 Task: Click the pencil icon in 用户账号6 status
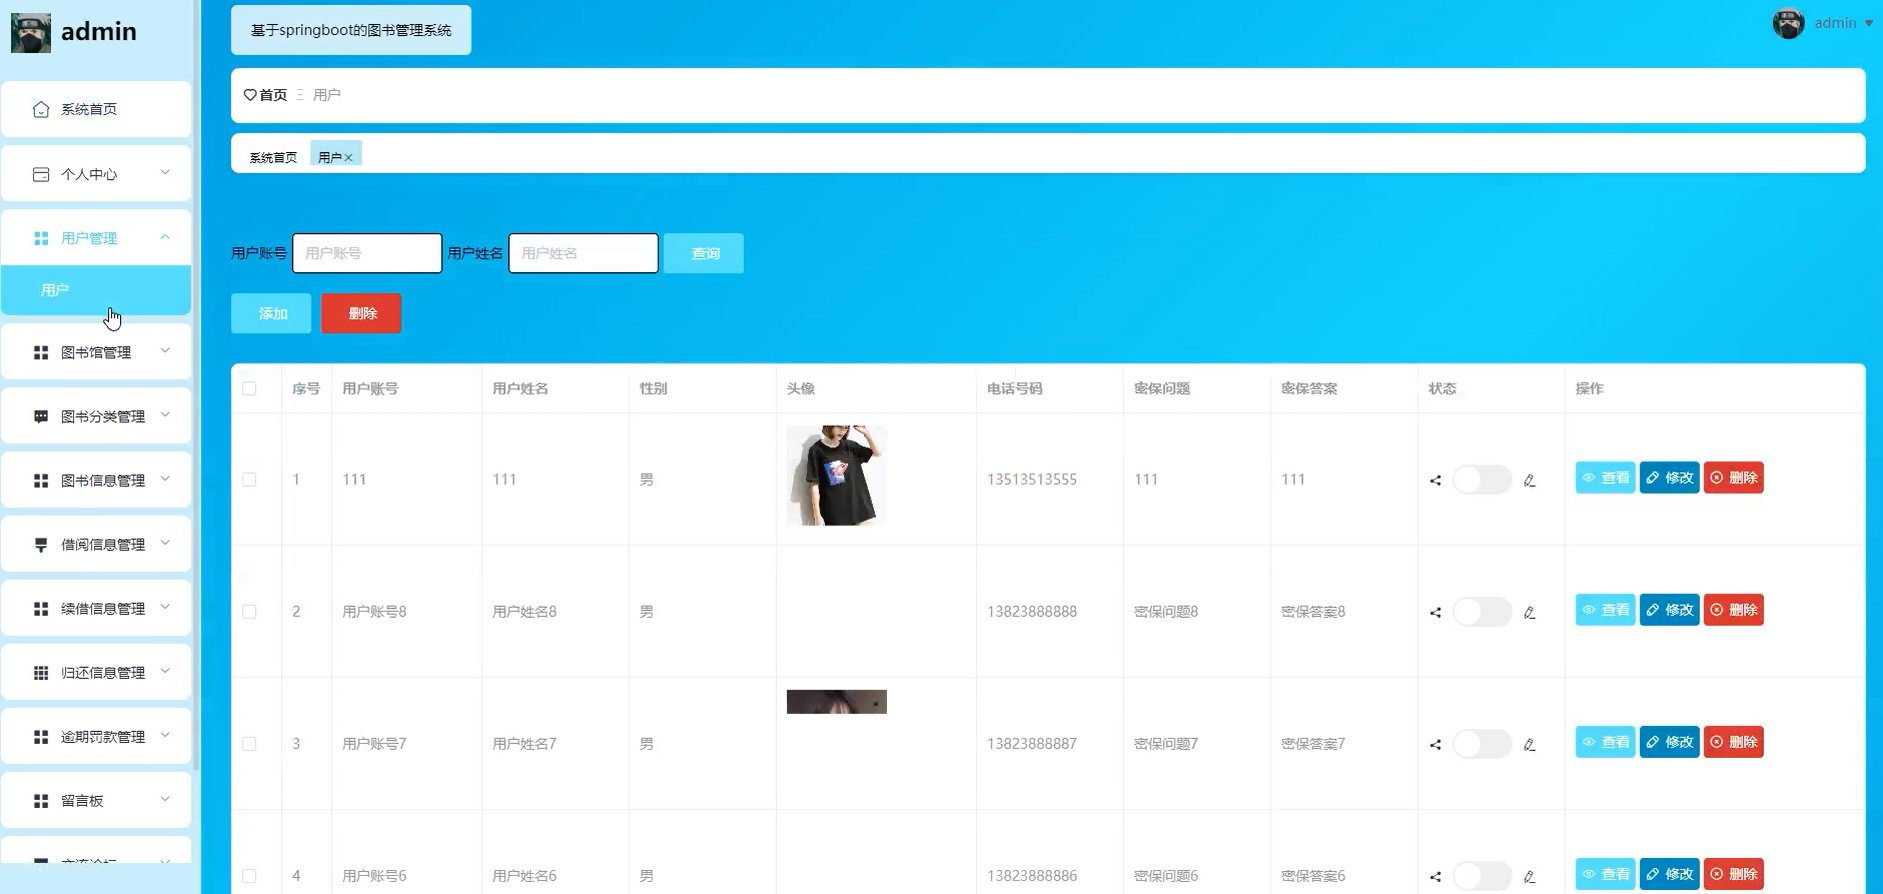coord(1529,876)
